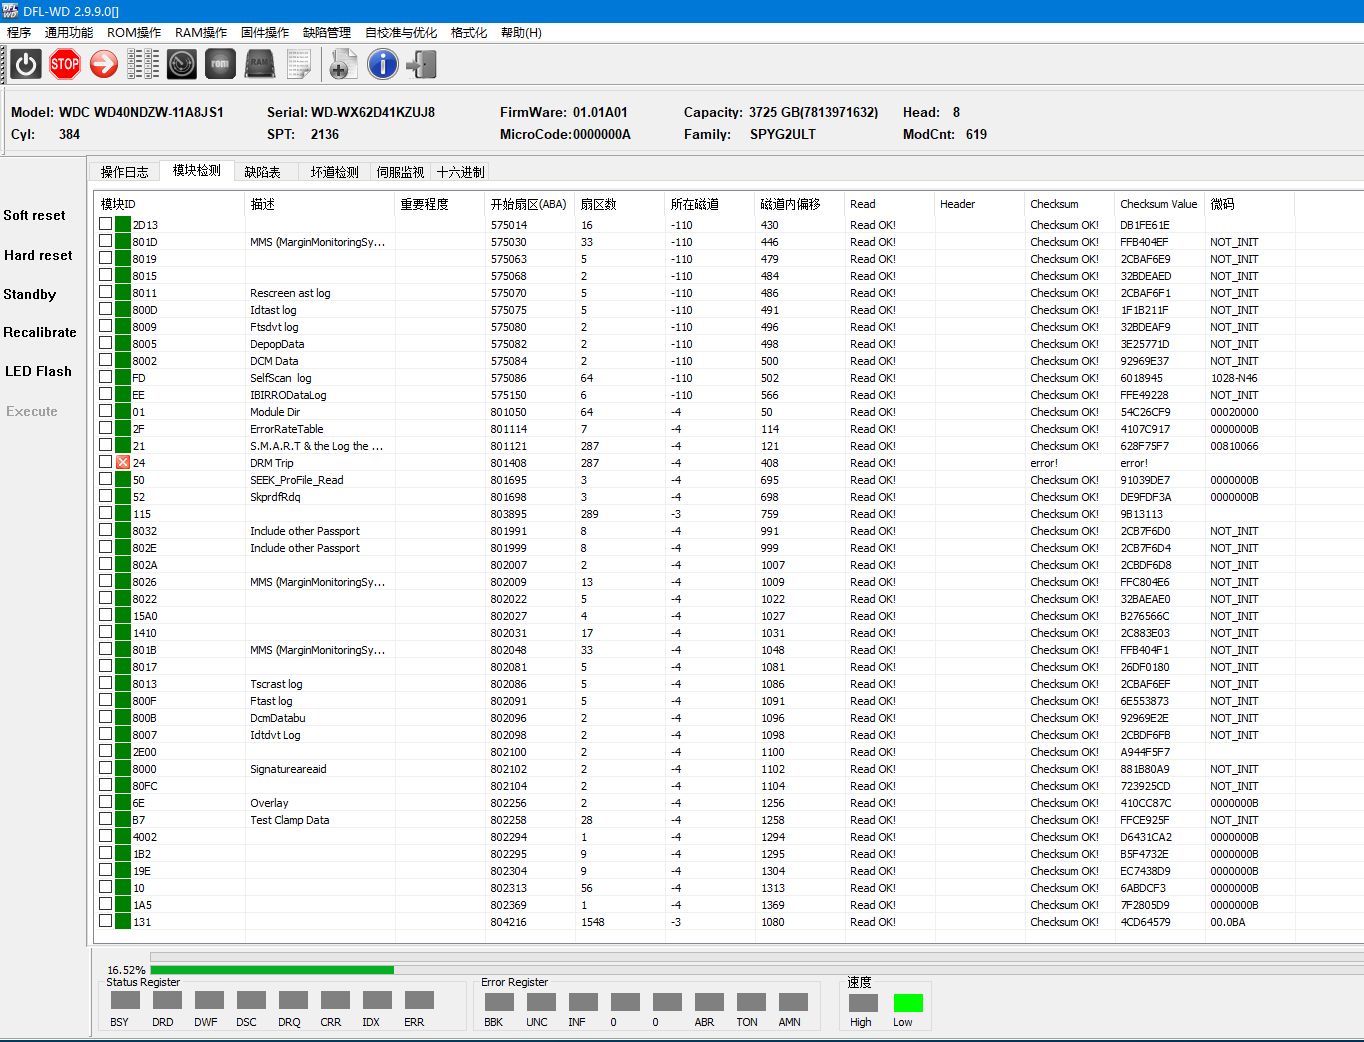The height and width of the screenshot is (1042, 1364).
Task: Open the RAM chip toolbar icon
Action: [x=260, y=65]
